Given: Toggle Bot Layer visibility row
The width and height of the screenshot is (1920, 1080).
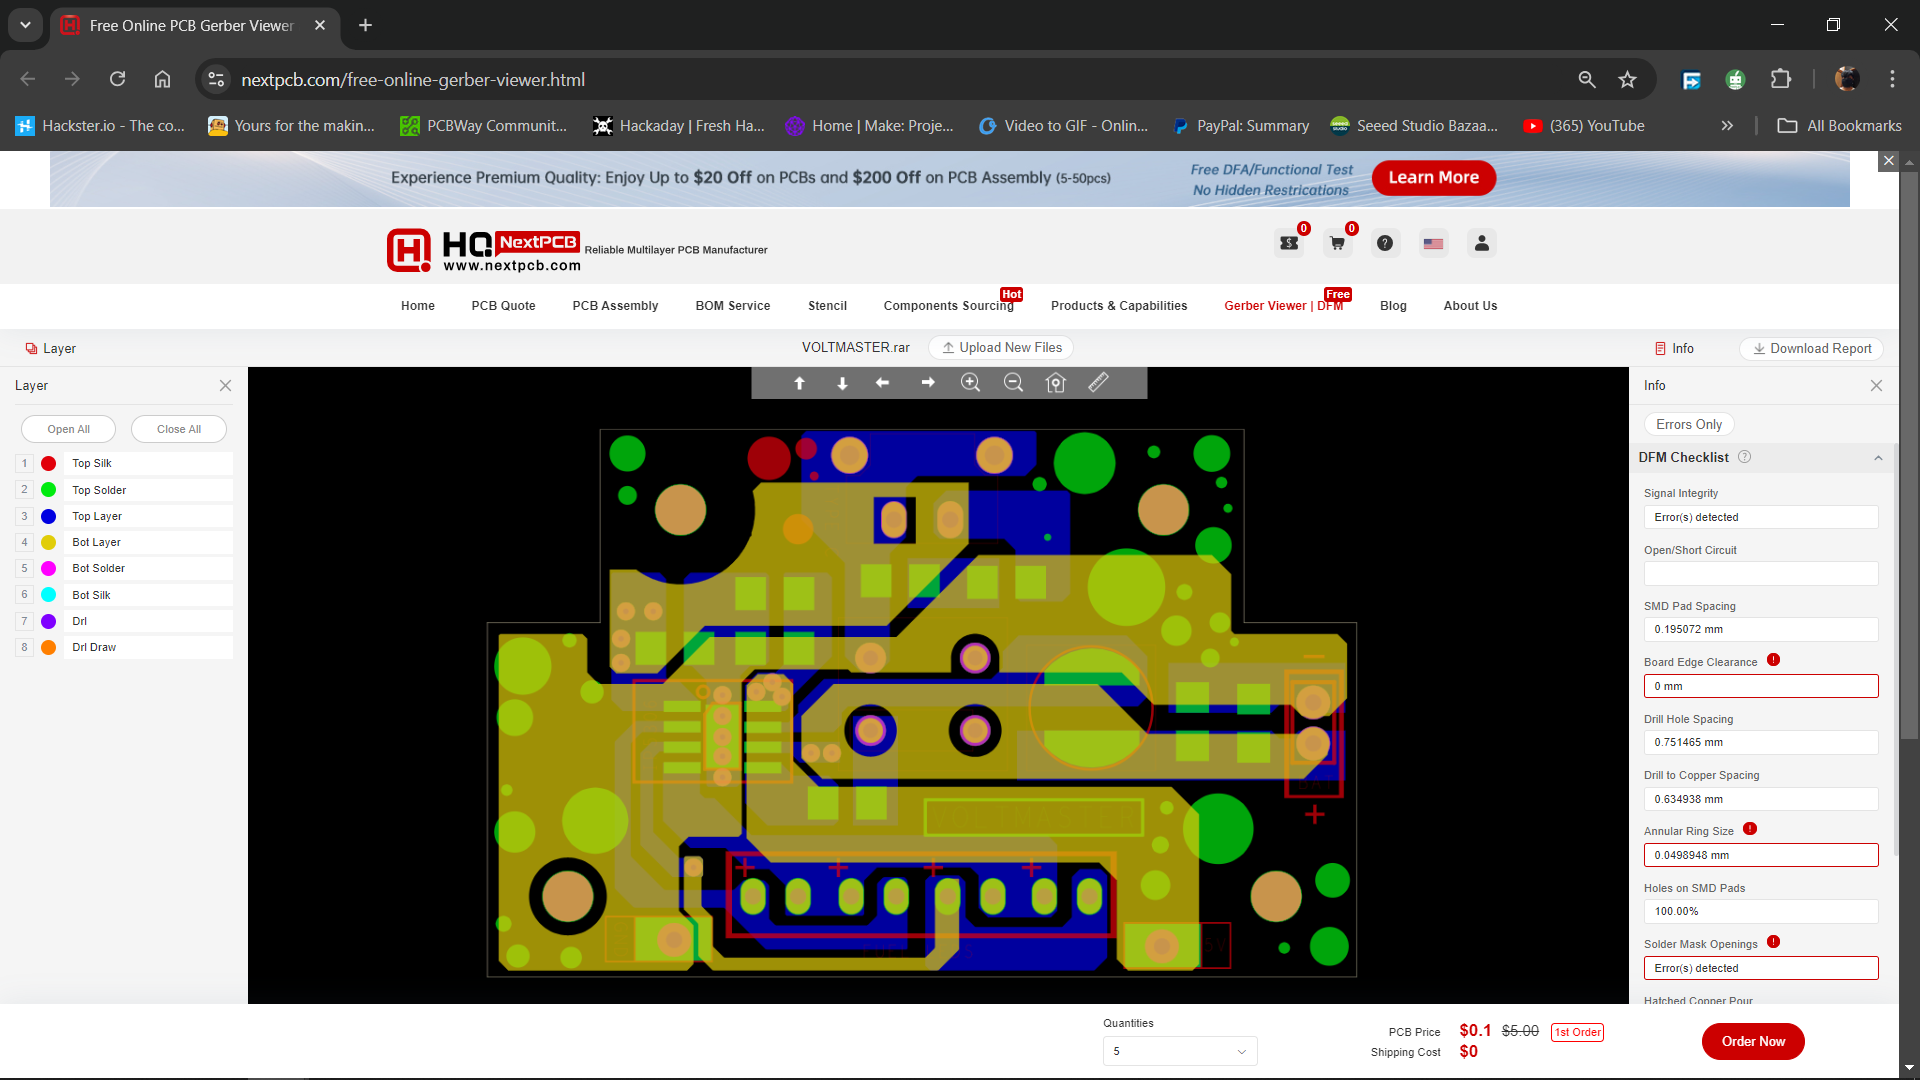Looking at the screenshot, I should [96, 542].
